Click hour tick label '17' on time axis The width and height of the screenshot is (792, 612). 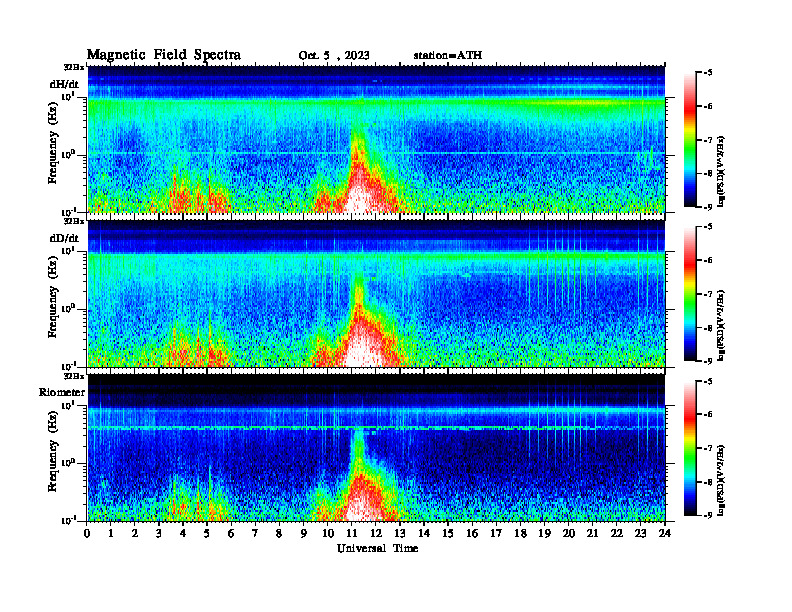click(496, 533)
